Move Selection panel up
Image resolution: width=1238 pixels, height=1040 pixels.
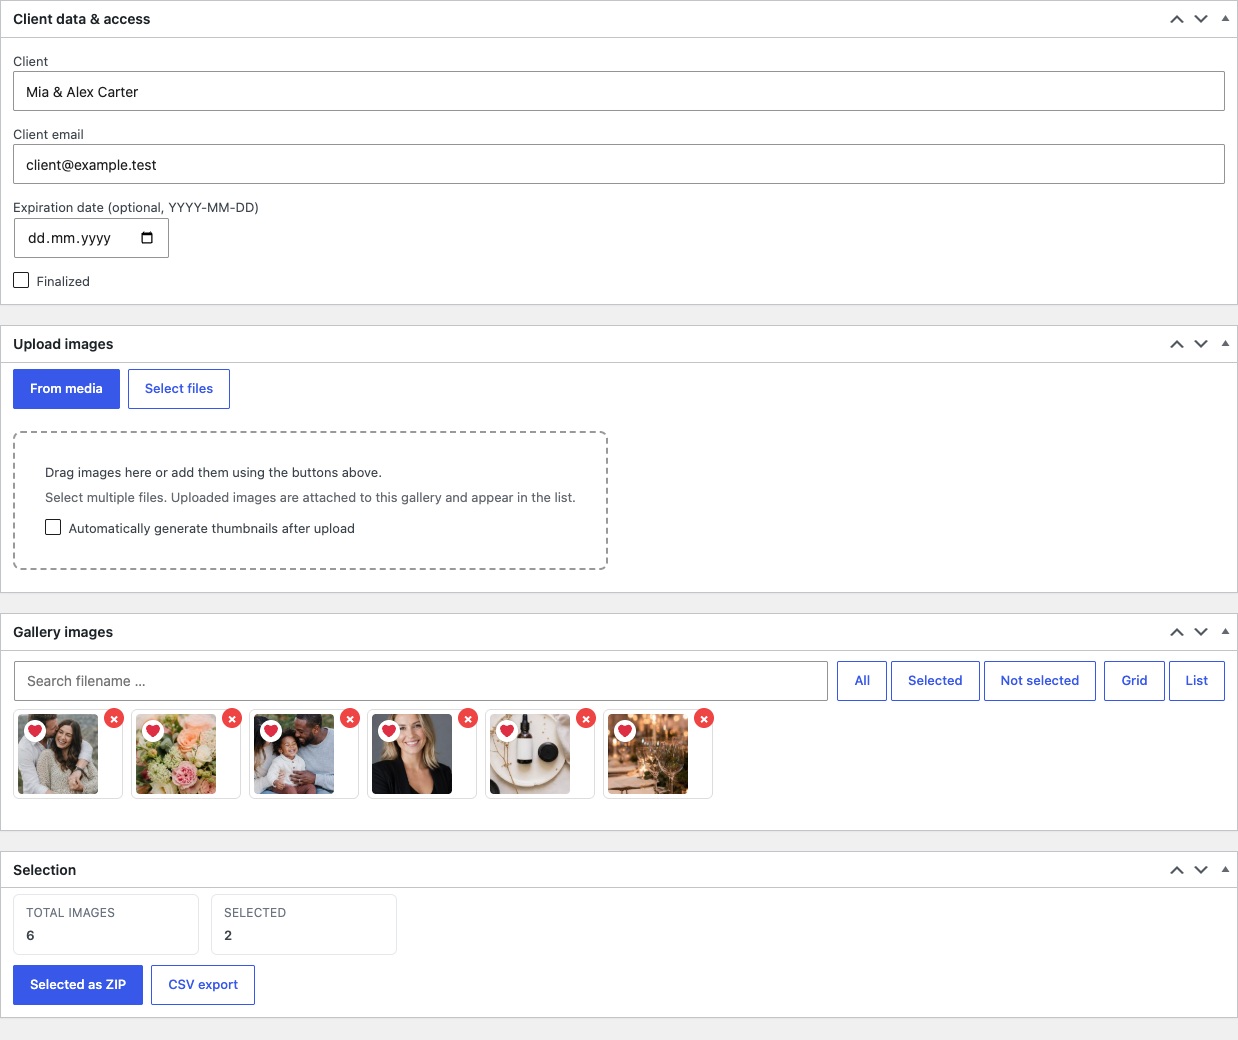point(1177,870)
